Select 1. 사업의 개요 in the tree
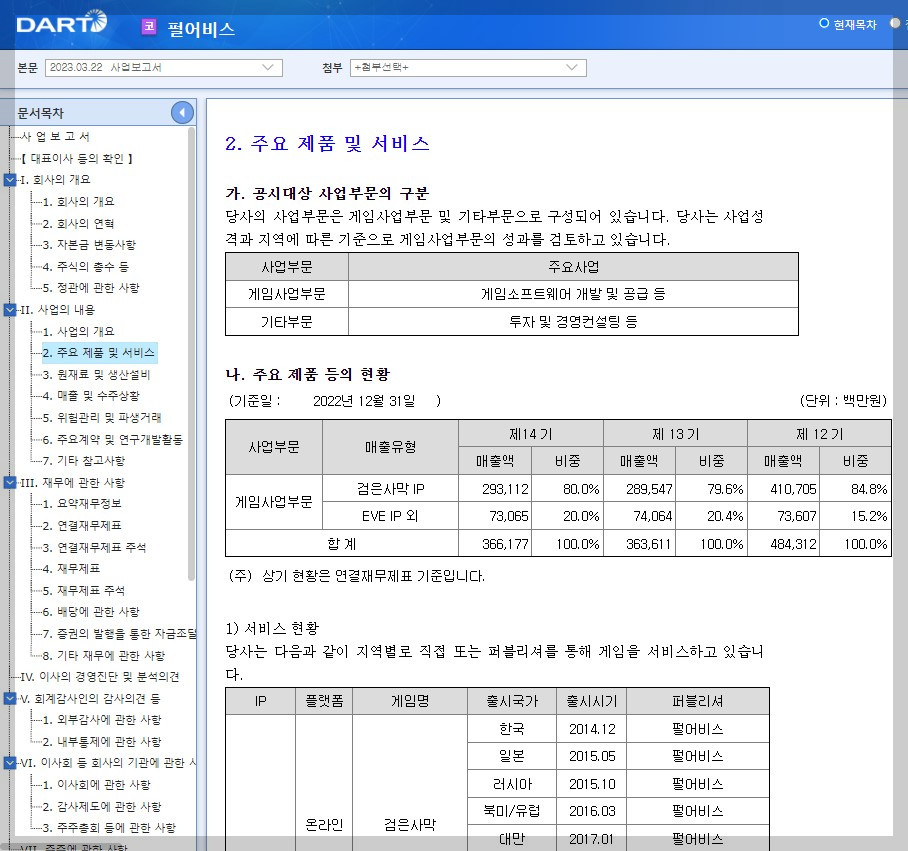The height and width of the screenshot is (851, 908). pos(78,332)
